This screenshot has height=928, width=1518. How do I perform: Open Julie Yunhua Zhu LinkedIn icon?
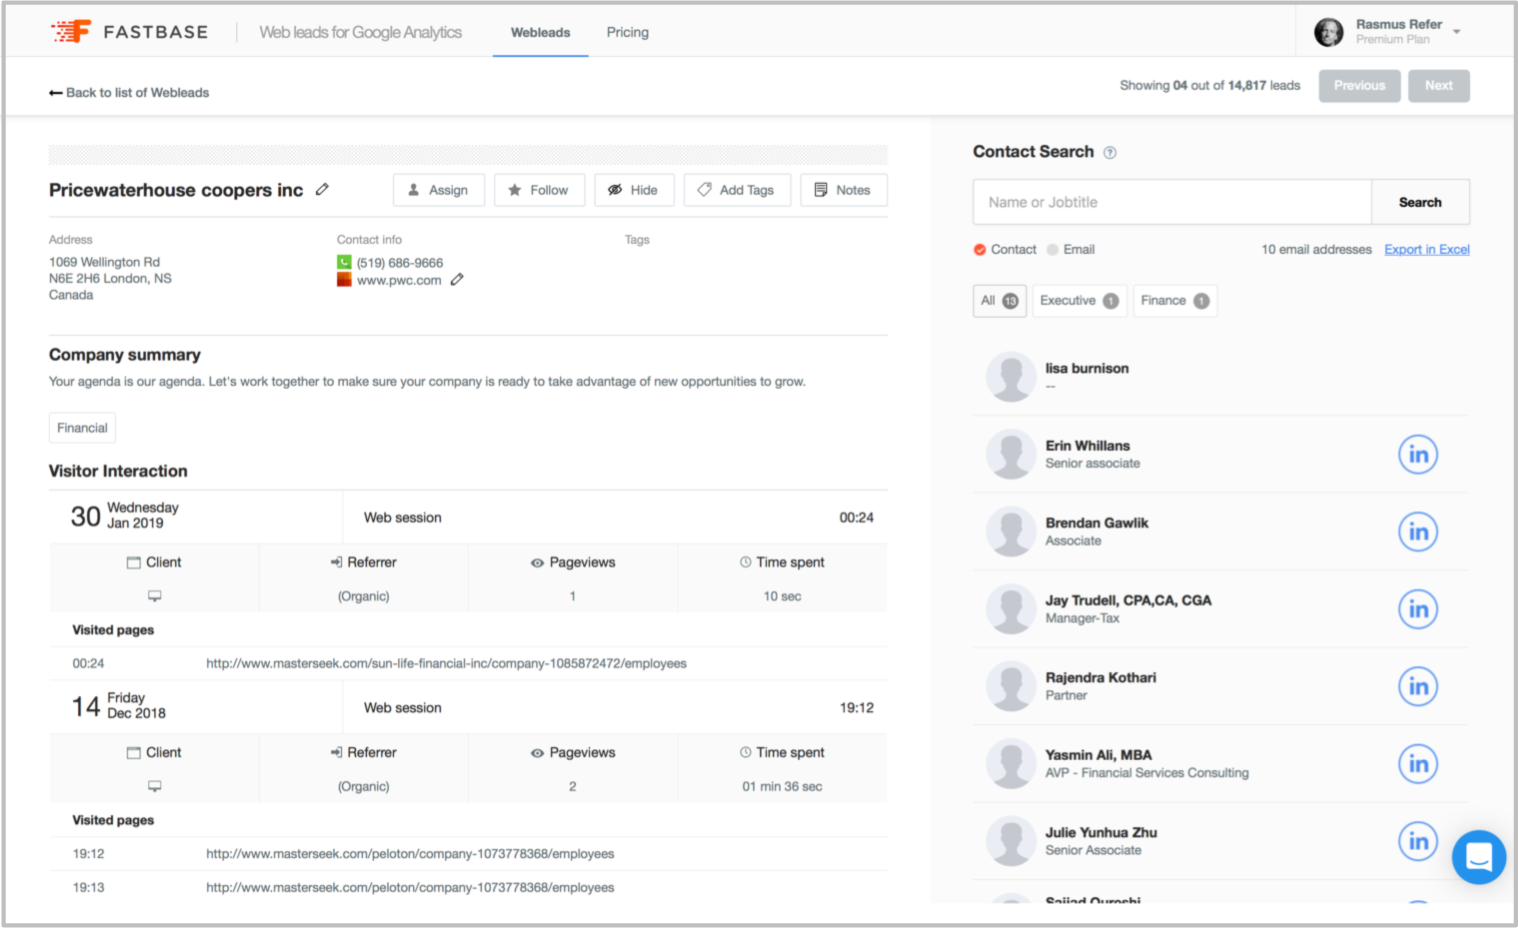pos(1418,841)
